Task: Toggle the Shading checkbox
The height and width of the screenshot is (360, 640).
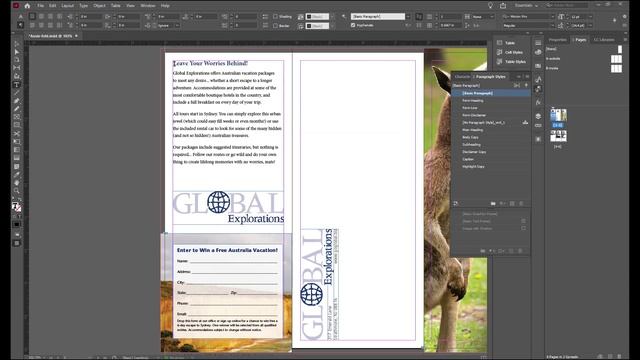Action: coord(276,16)
